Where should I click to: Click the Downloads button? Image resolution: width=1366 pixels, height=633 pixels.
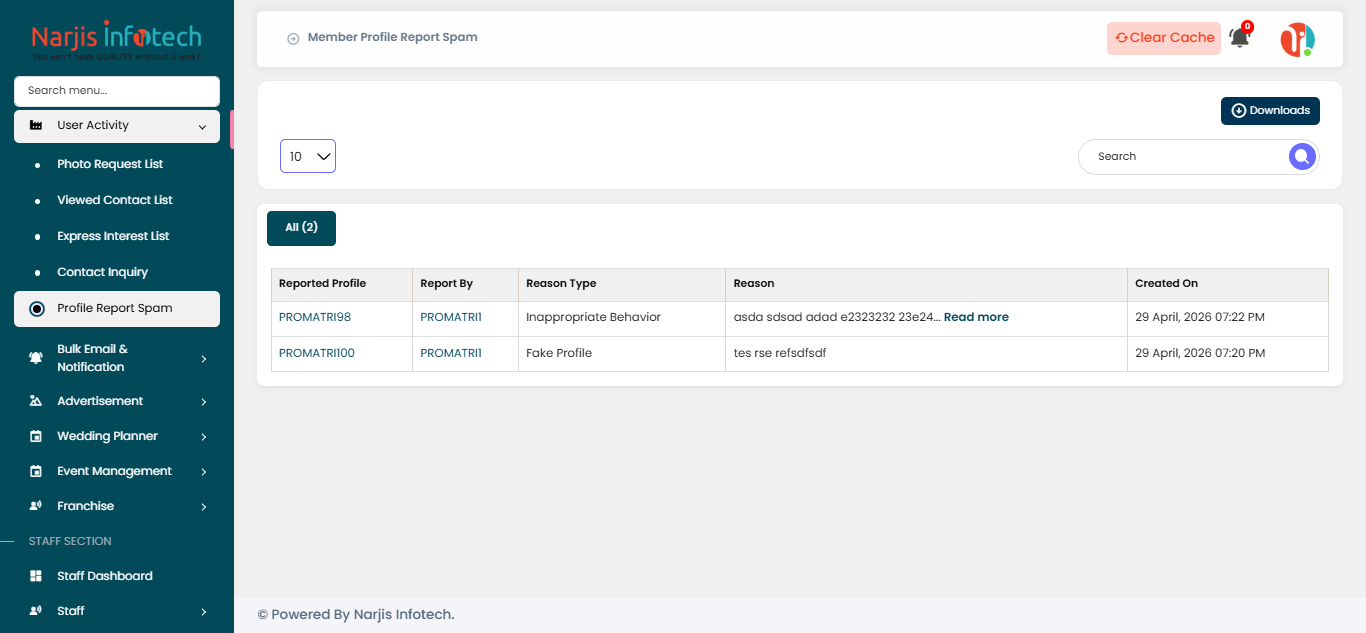(x=1270, y=111)
